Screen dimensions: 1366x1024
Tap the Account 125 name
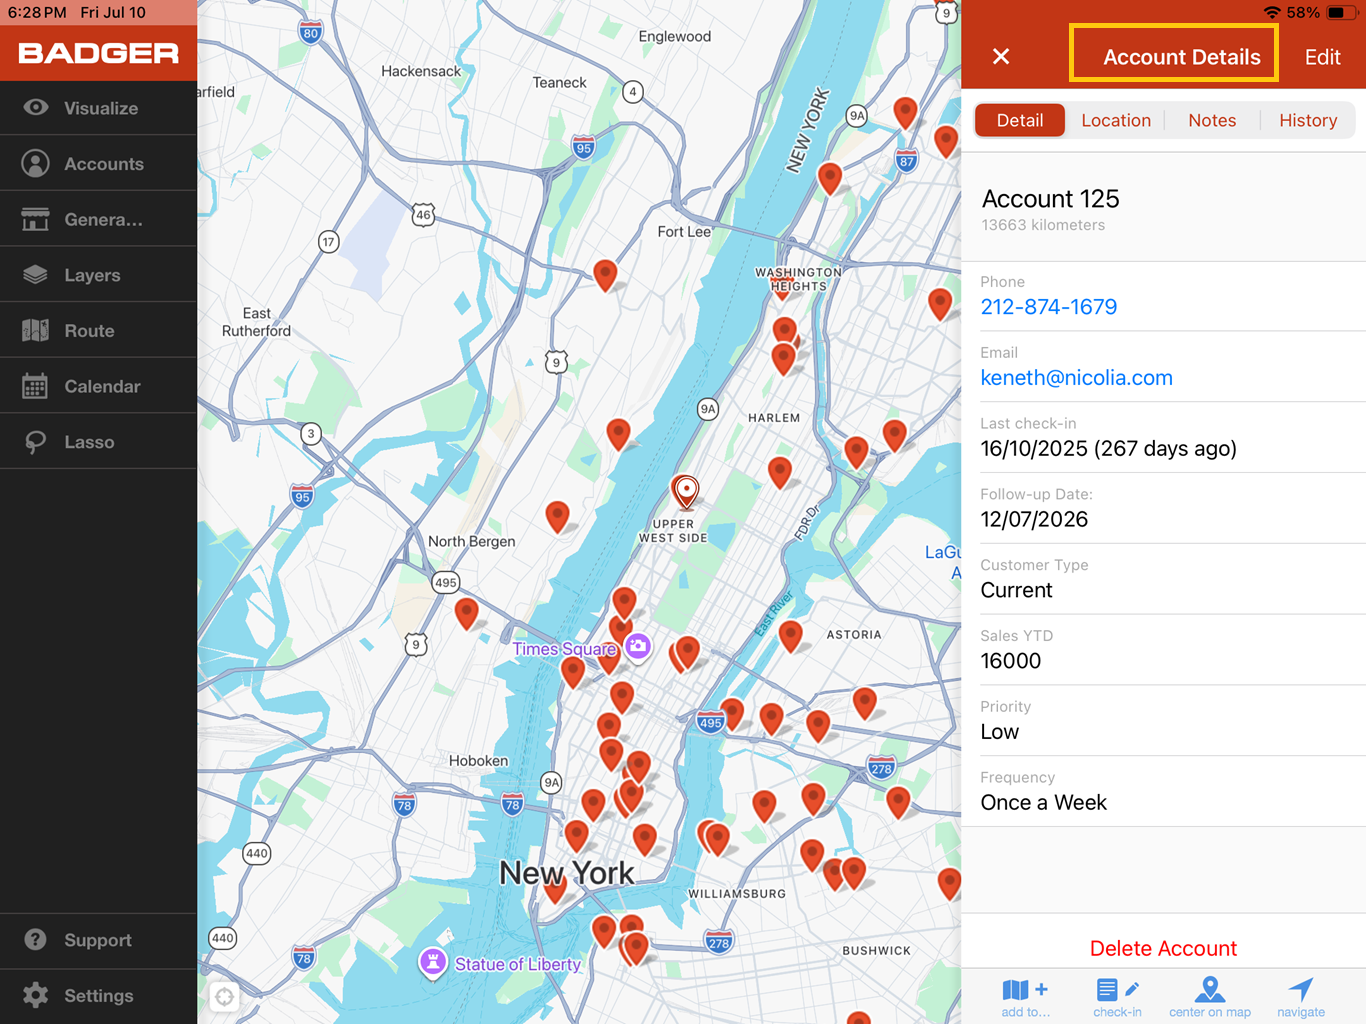[1050, 199]
